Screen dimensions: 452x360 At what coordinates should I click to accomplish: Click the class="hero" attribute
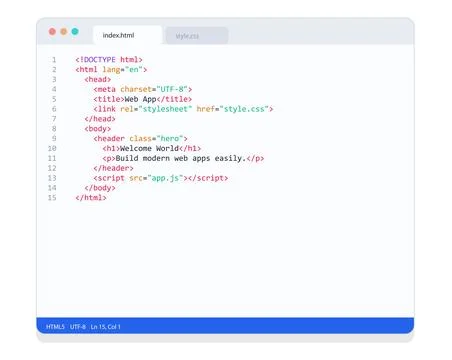[x=156, y=139]
